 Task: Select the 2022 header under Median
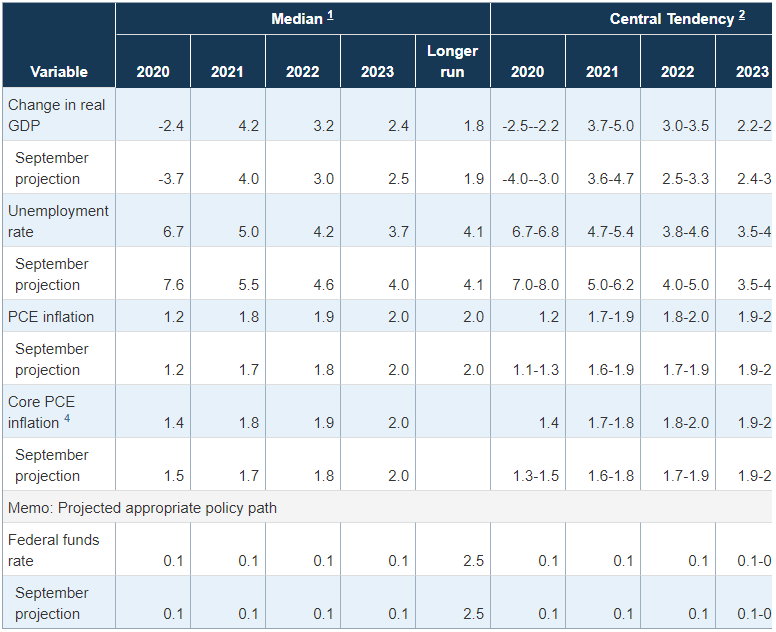click(302, 72)
